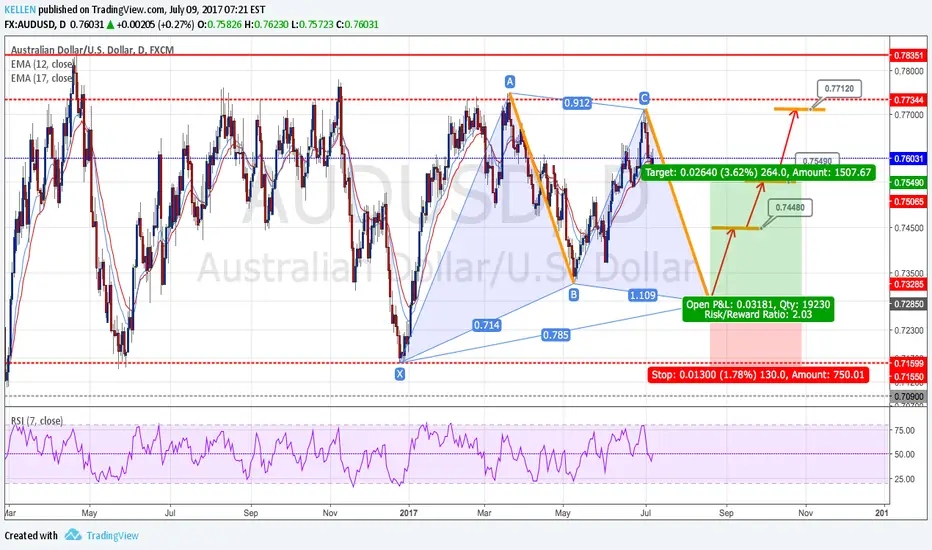The image size is (932, 550).
Task: Click the green Open P&L box
Action: coord(758,309)
